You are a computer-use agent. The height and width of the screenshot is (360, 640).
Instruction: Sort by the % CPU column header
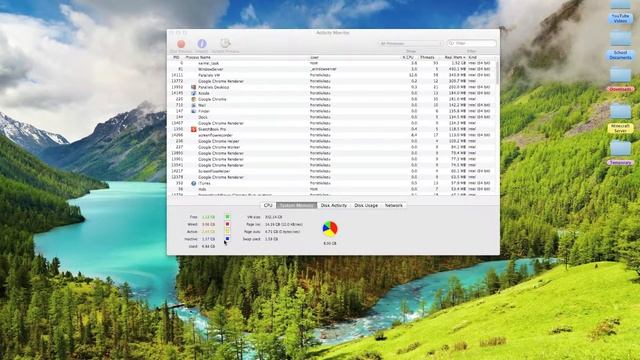409,58
